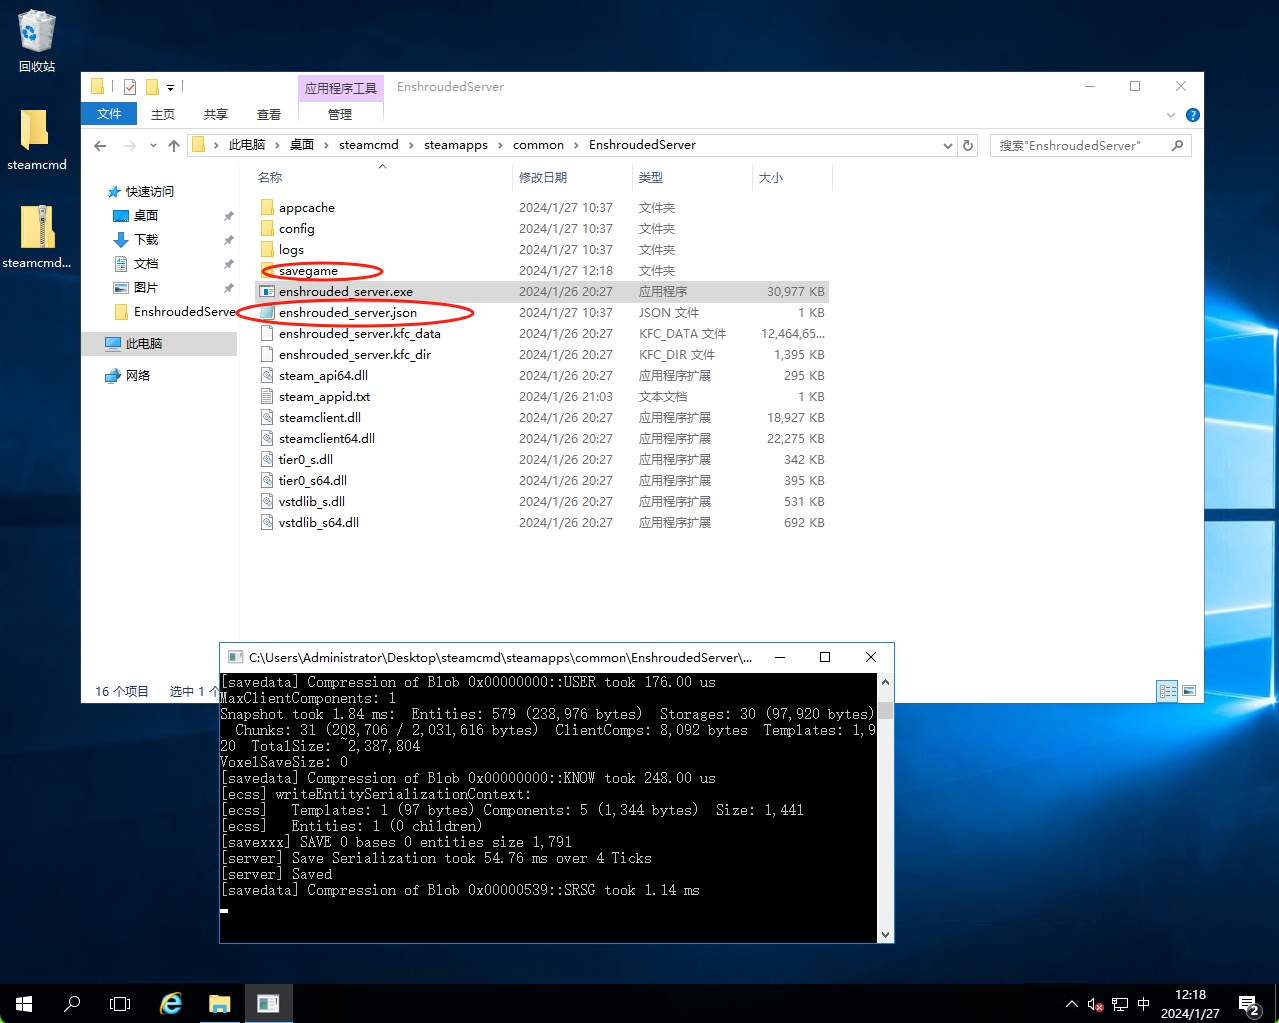Switch to File Explorer taskbar button

219,1003
